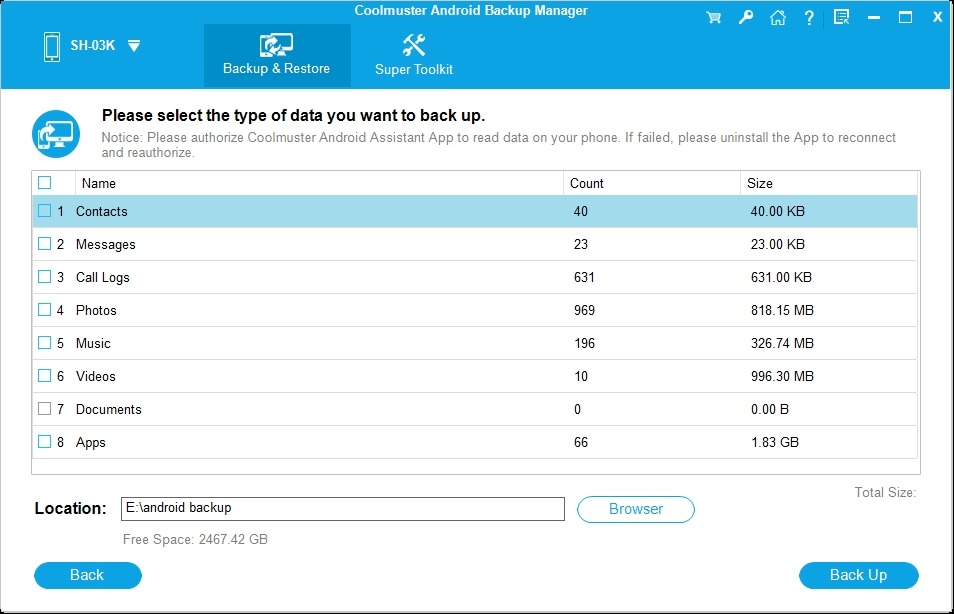Image resolution: width=954 pixels, height=614 pixels.
Task: Select the Messages row name
Action: click(106, 245)
